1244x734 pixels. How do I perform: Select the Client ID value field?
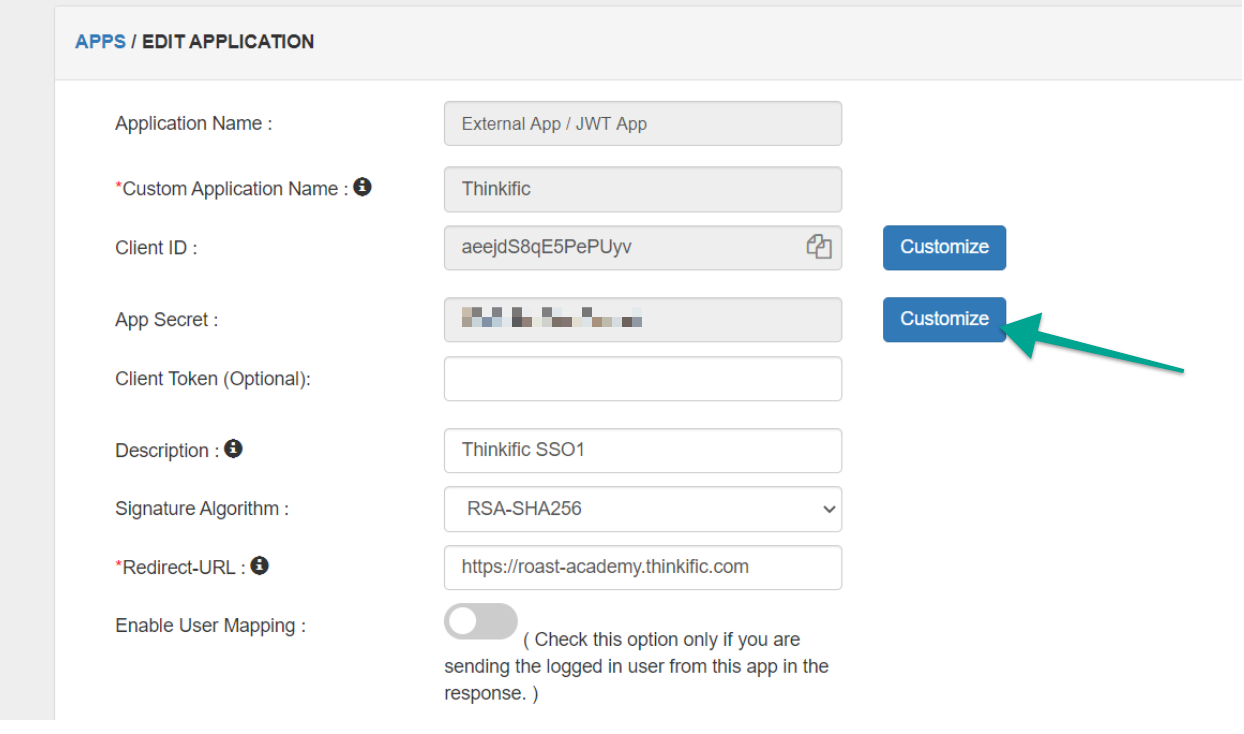tap(643, 248)
